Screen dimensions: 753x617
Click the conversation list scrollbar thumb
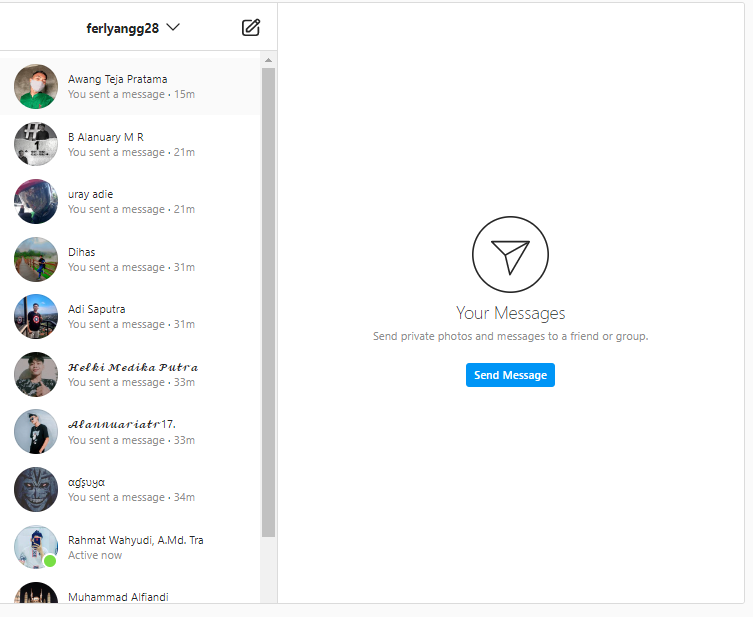click(x=268, y=300)
